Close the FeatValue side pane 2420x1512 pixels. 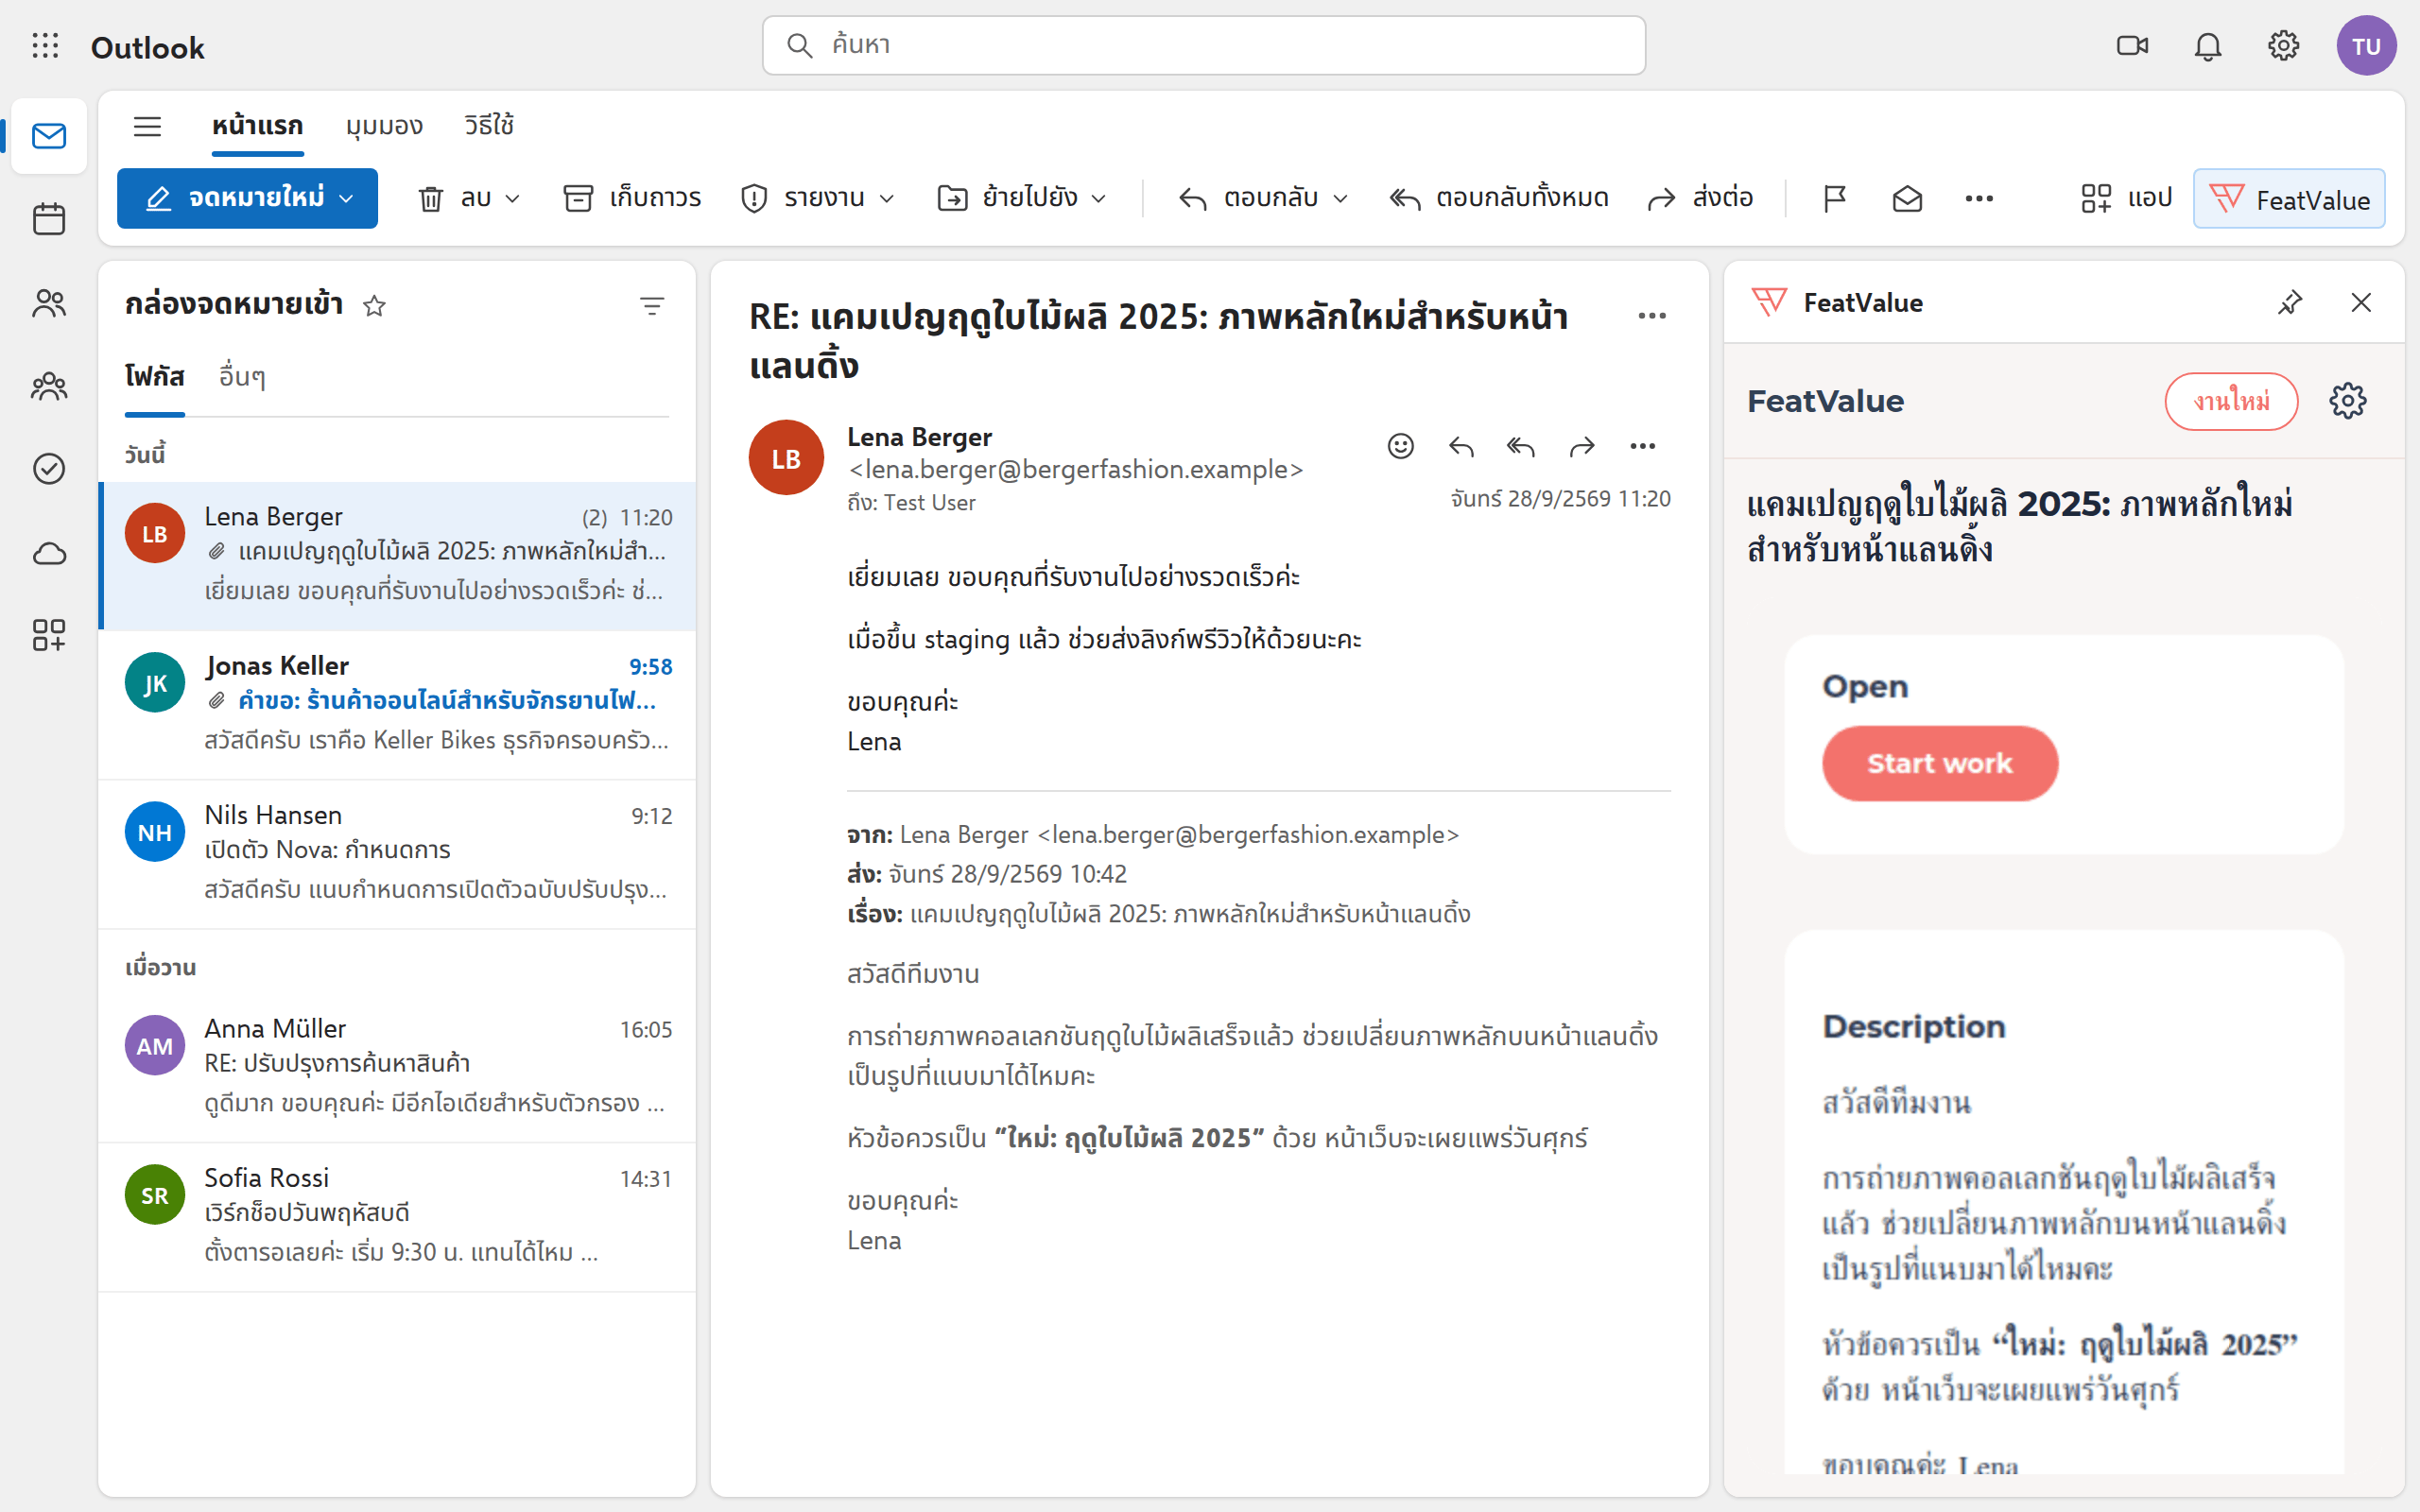coord(2361,302)
